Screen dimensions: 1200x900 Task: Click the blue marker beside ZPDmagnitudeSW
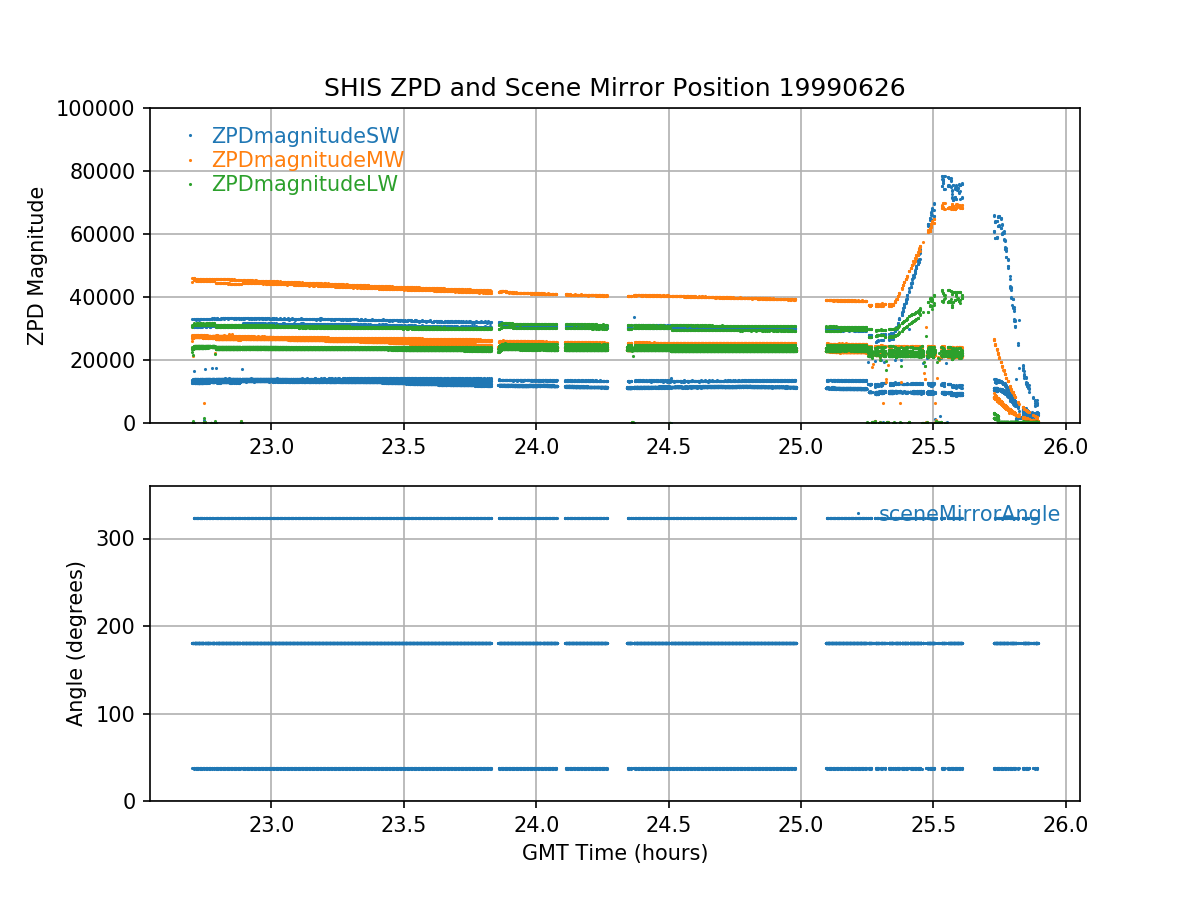click(x=190, y=136)
